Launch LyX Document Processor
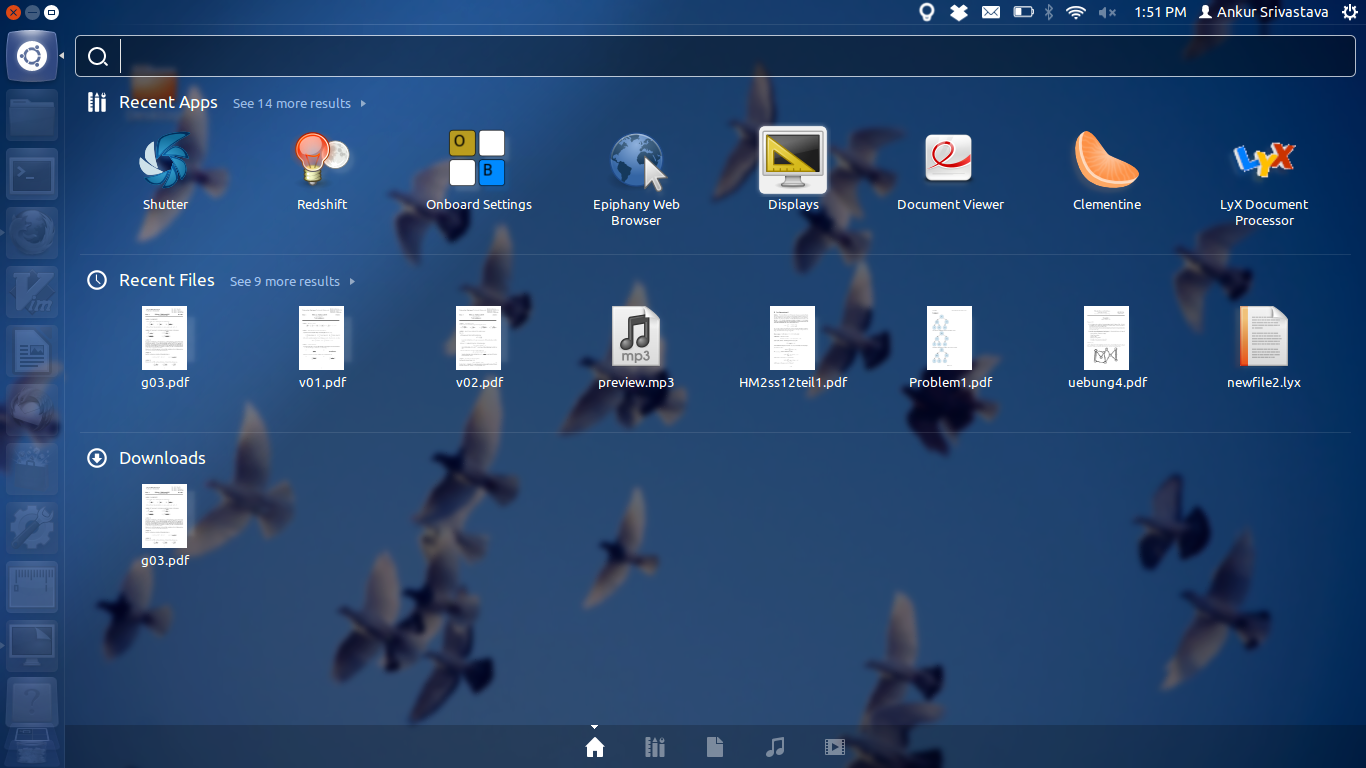 [1264, 158]
